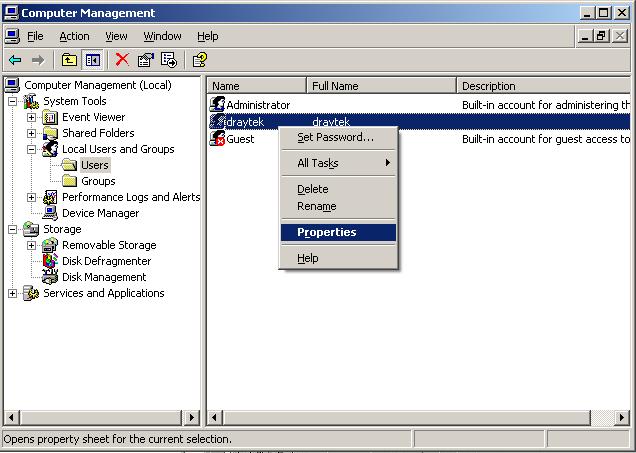The image size is (636, 453).
Task: Collapse the Storage tree node
Action: (x=13, y=229)
